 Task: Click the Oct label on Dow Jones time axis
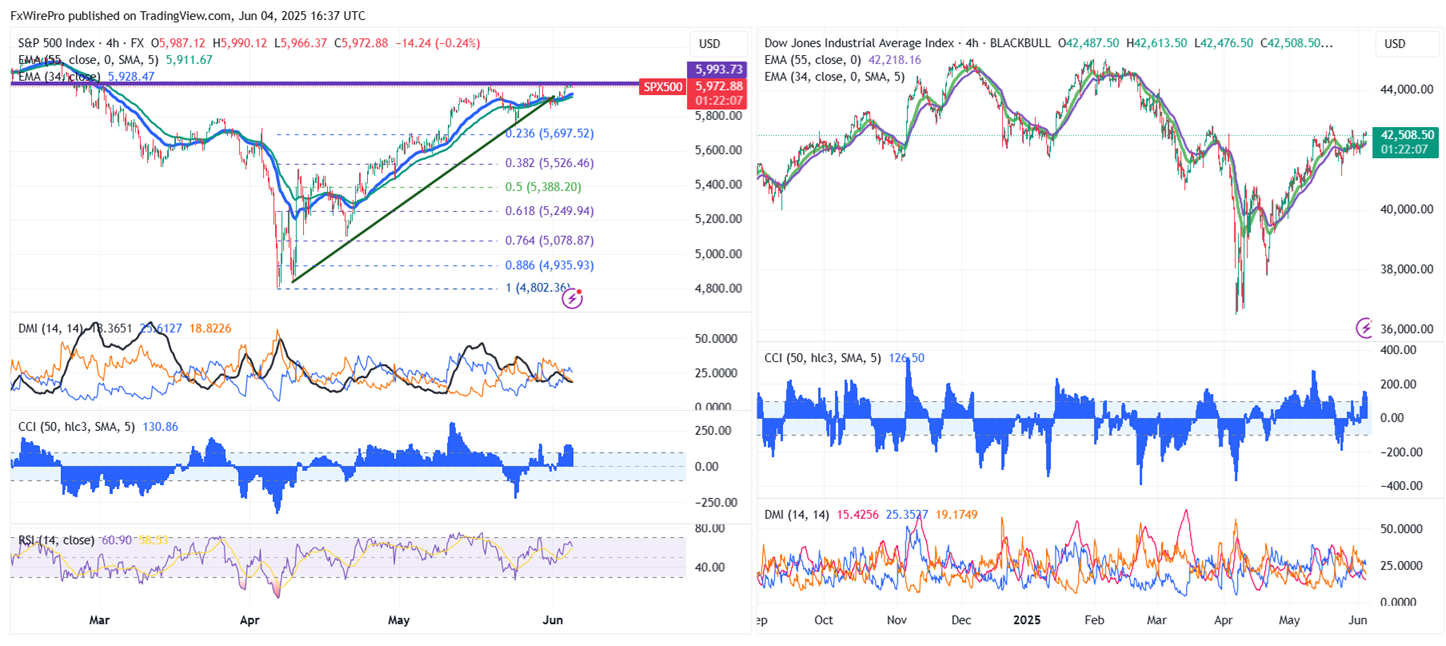[824, 620]
